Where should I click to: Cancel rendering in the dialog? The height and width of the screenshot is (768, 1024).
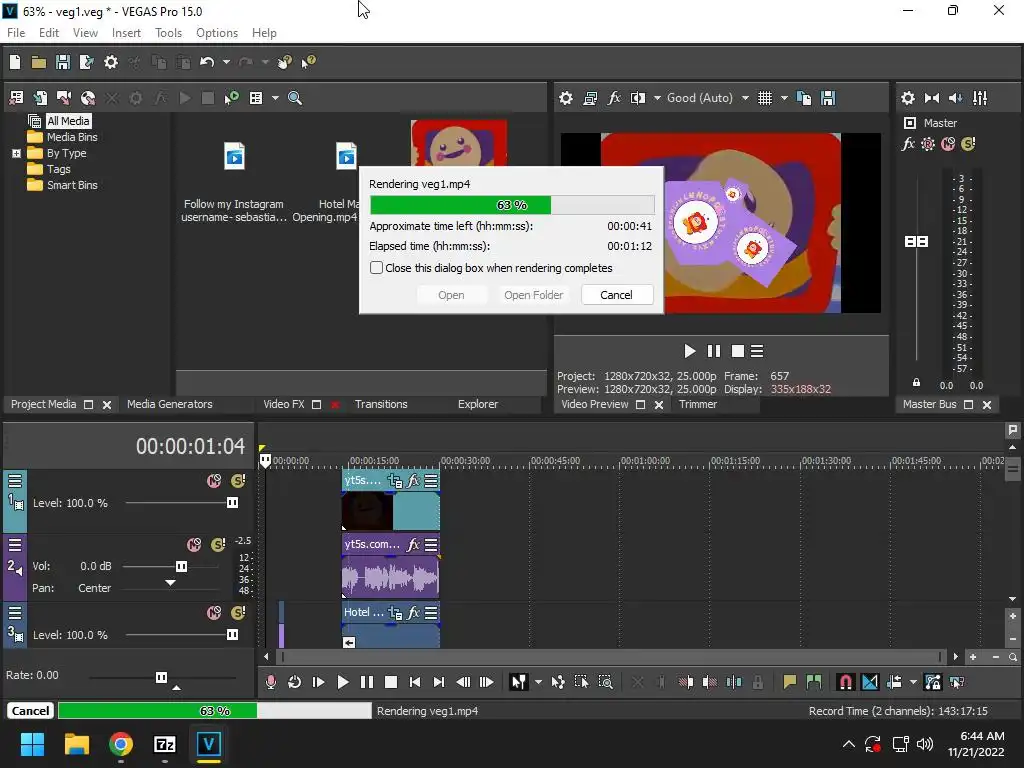(x=616, y=295)
